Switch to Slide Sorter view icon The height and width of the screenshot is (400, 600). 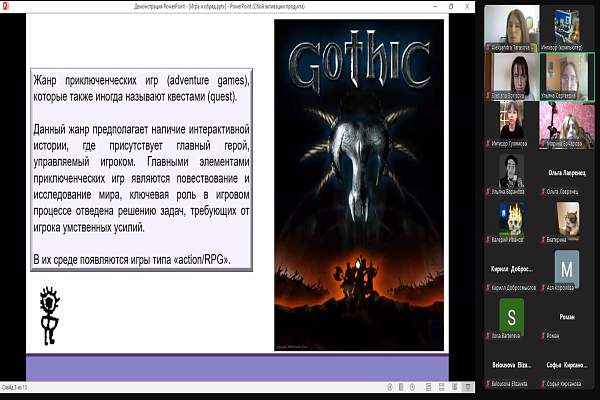(x=442, y=387)
